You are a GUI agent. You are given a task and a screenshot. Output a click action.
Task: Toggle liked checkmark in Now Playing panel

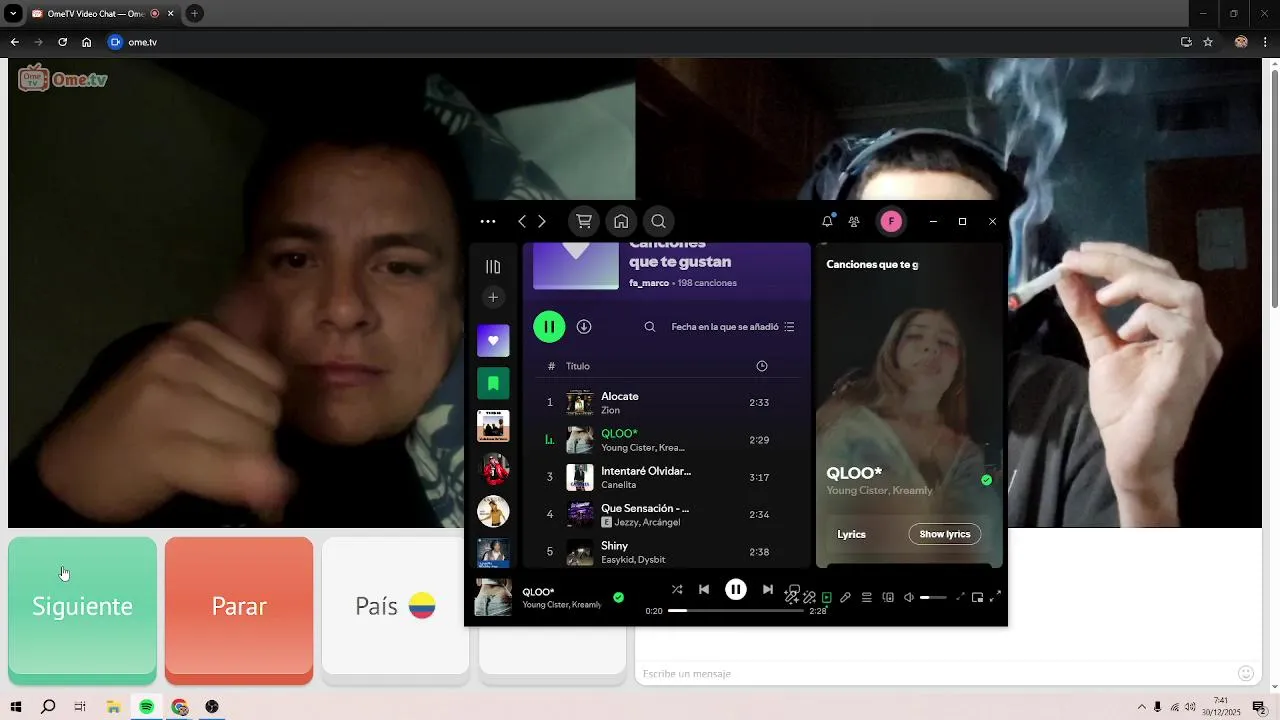987,480
